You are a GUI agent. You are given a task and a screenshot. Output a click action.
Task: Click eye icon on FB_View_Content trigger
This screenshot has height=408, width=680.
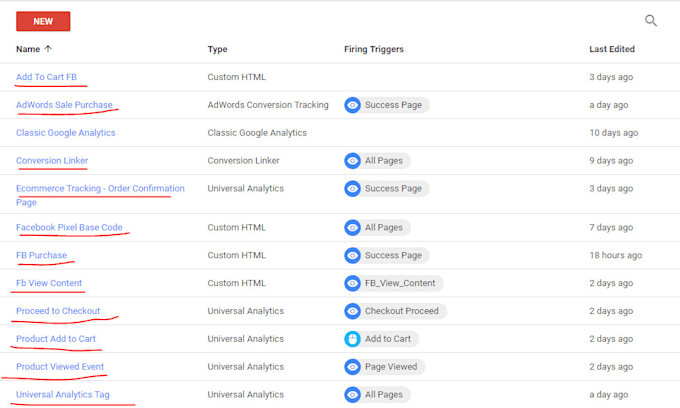point(352,283)
